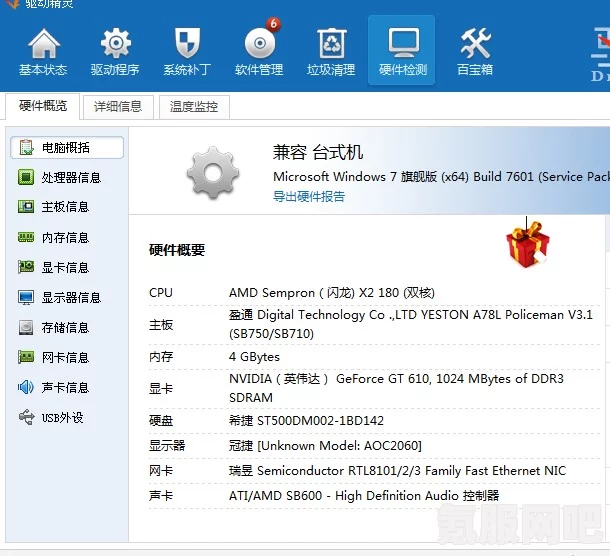
Task: Click the 存储信息 hard disk icon
Action: pos(26,327)
